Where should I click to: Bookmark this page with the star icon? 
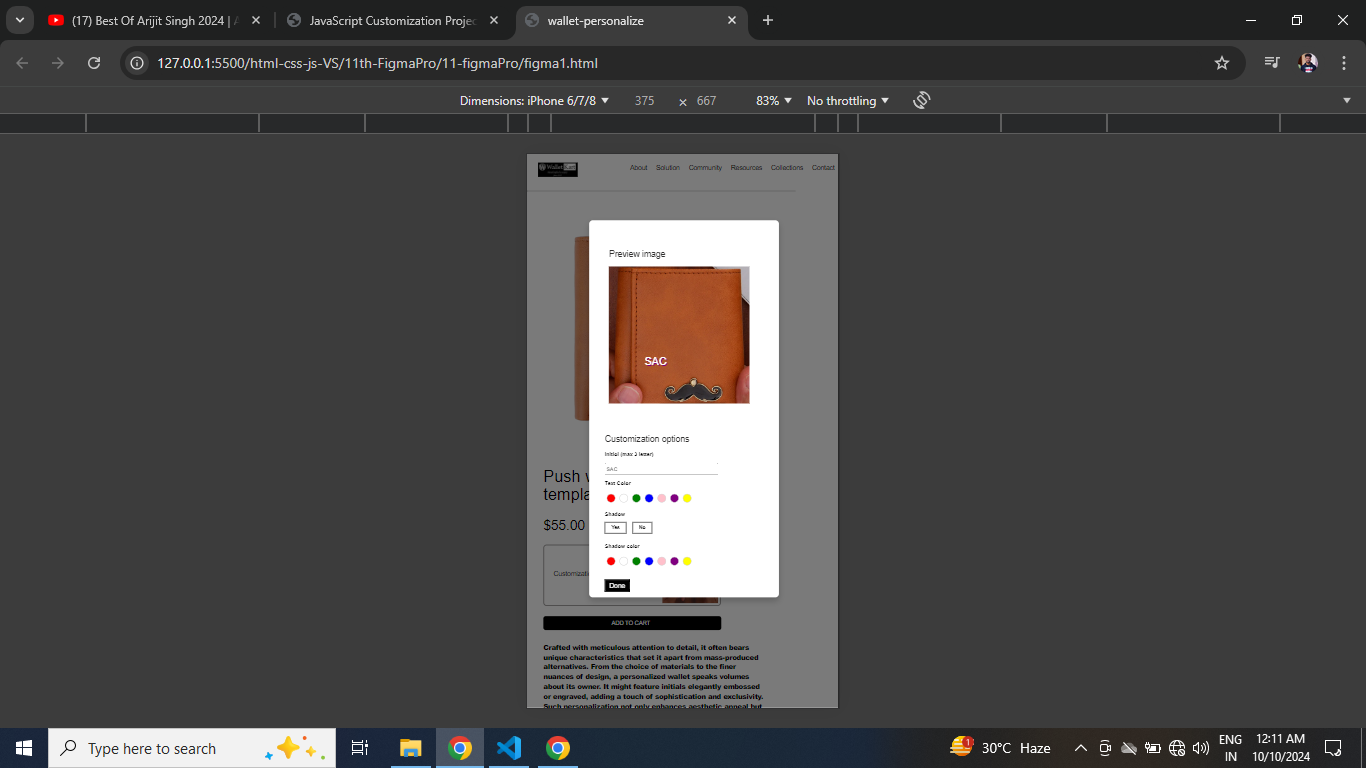(1221, 63)
